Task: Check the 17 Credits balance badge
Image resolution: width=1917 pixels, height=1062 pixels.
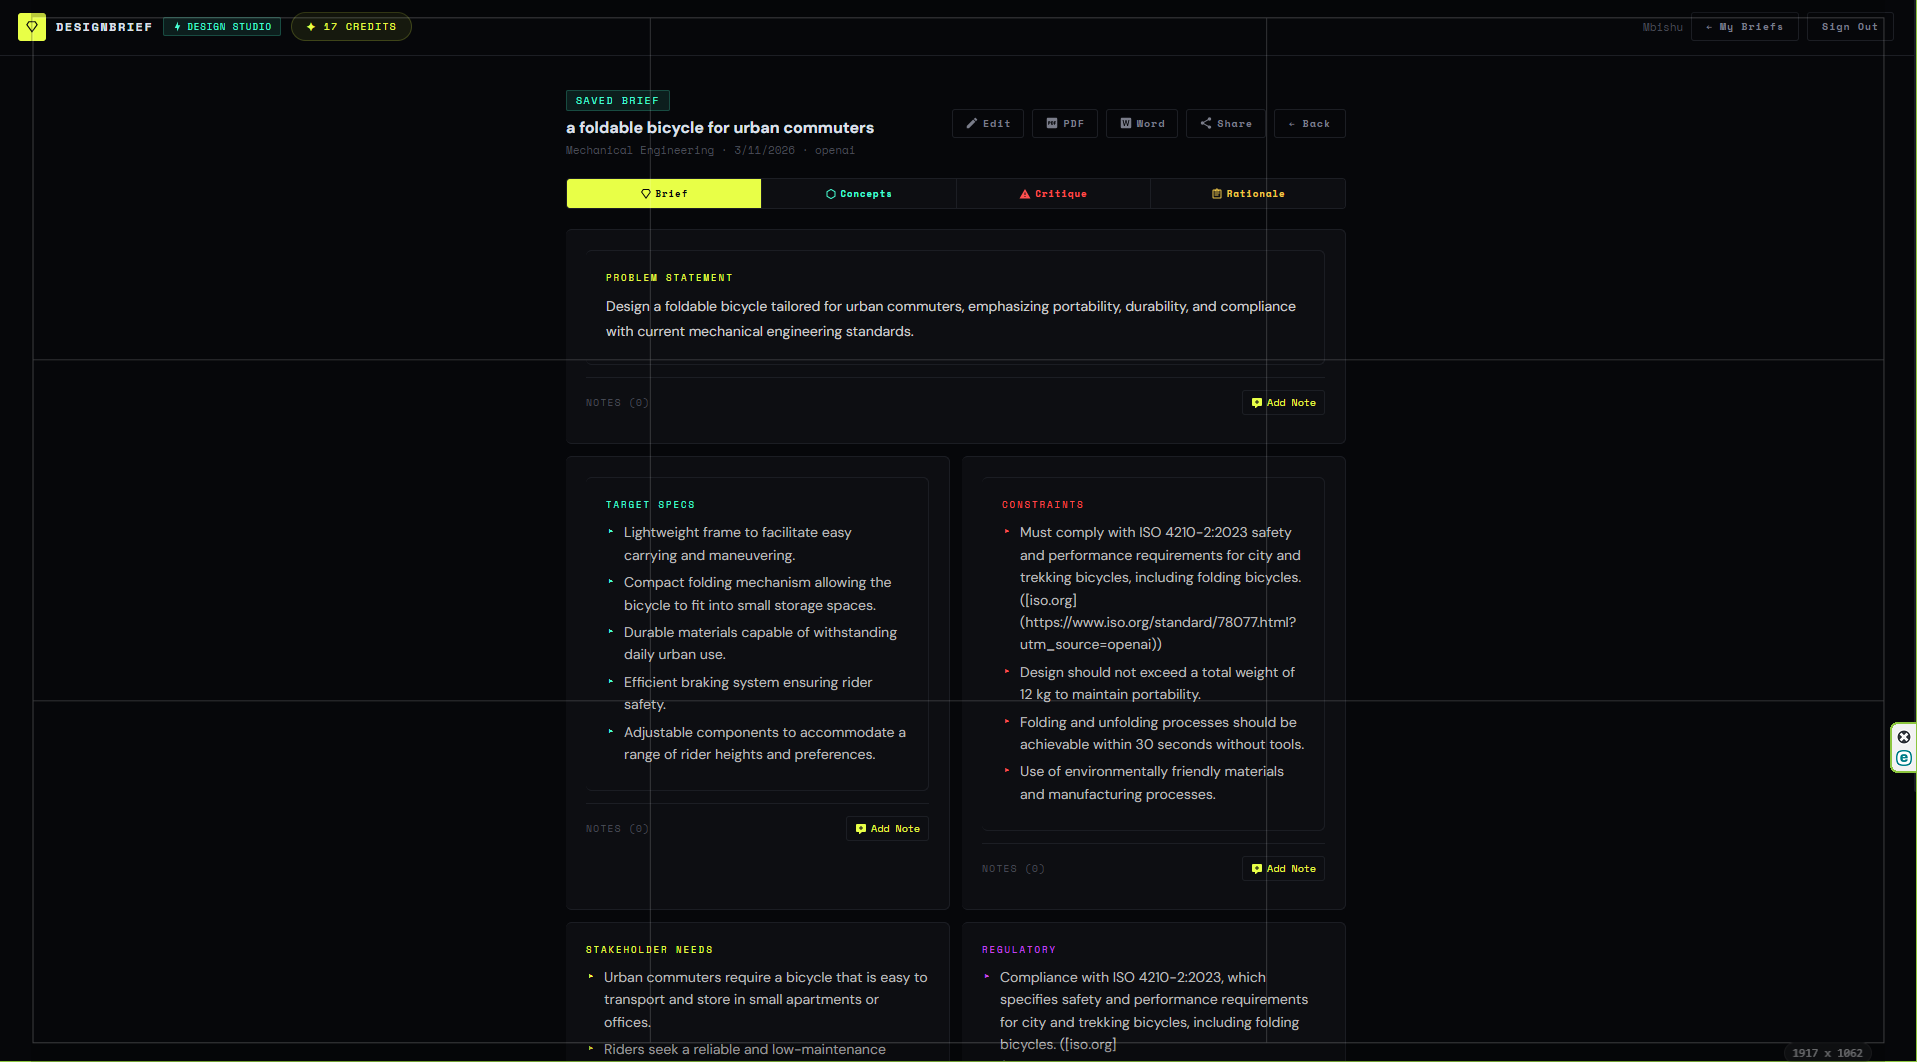Action: click(x=350, y=26)
